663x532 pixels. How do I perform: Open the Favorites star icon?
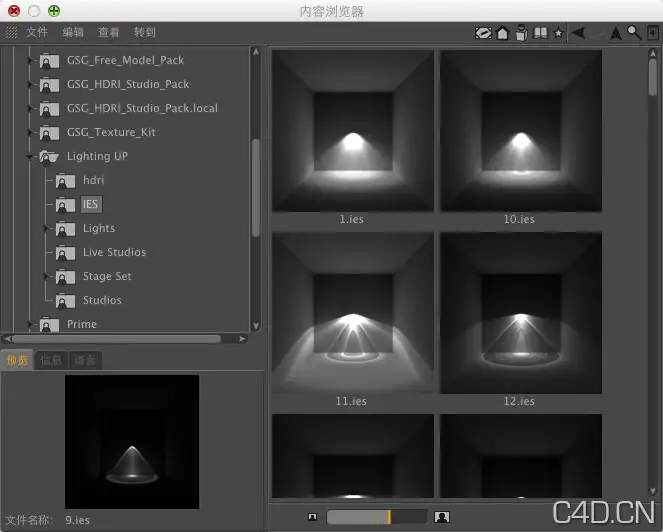(x=559, y=33)
